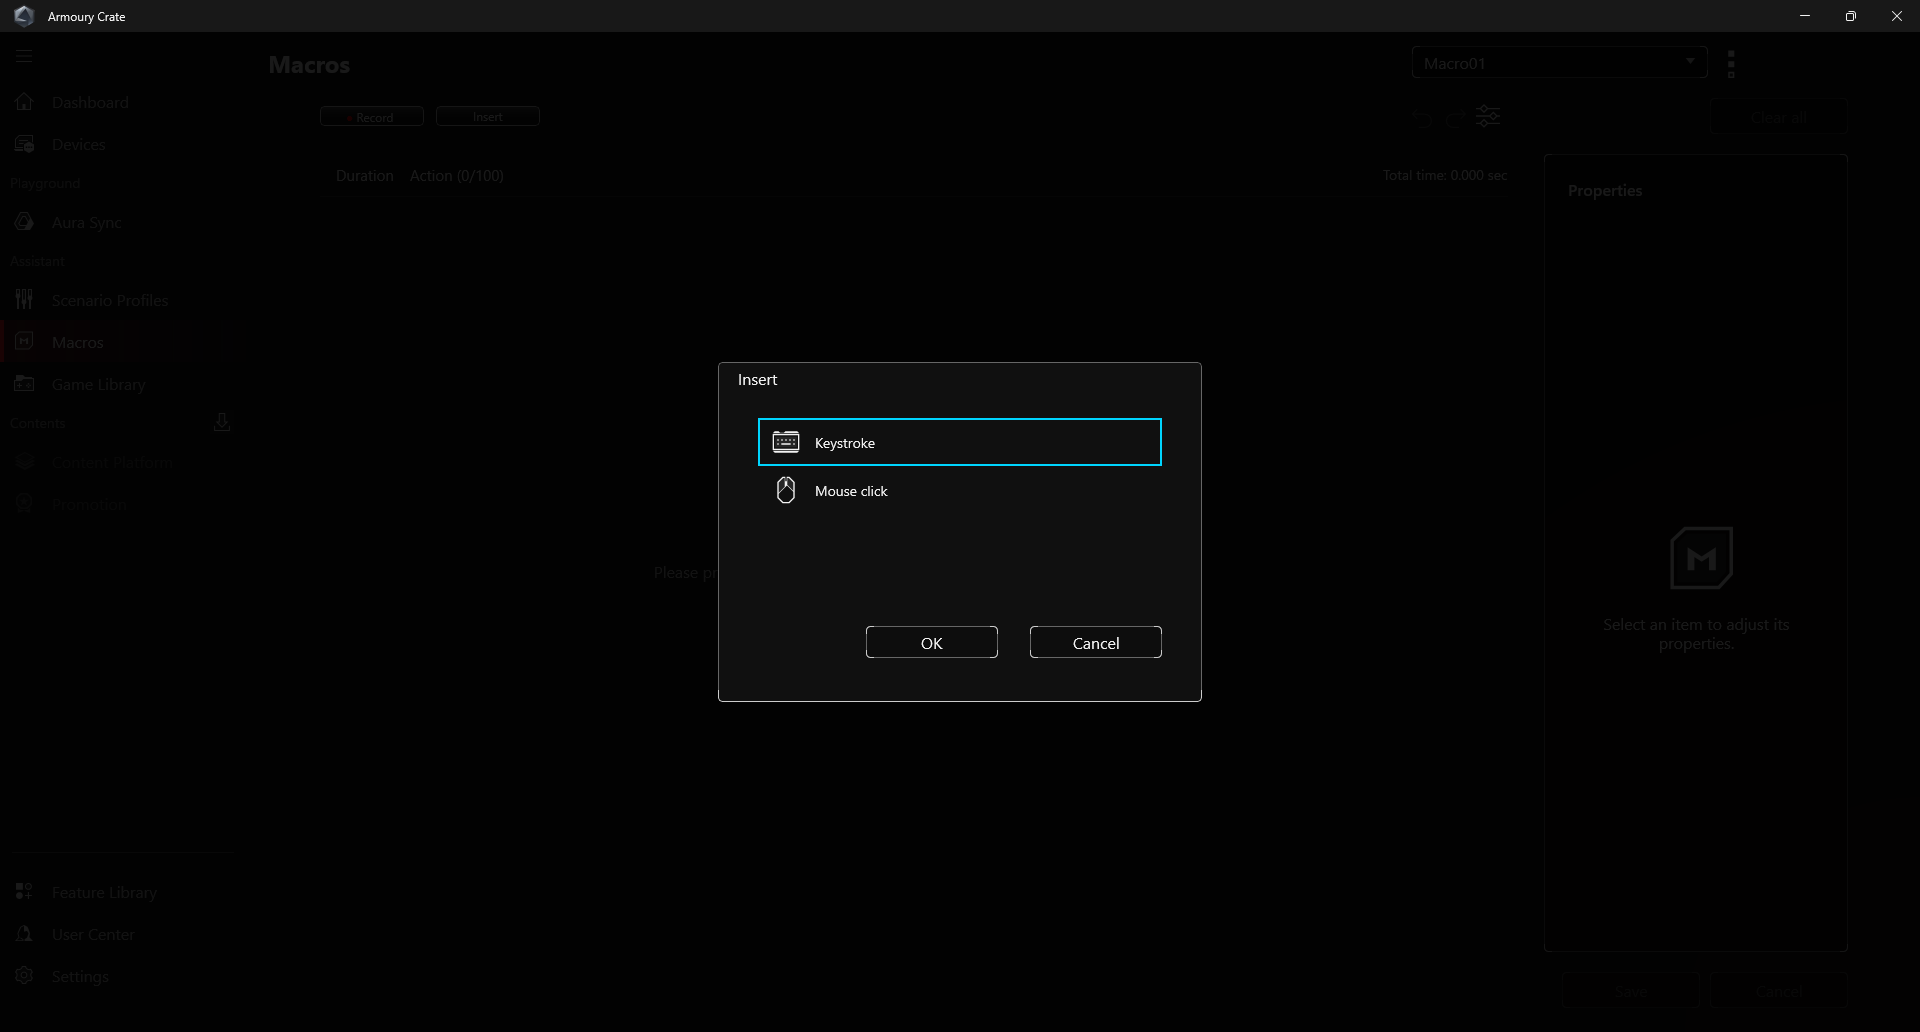This screenshot has height=1032, width=1920.
Task: Click the Save button in the Macros window
Action: point(1631,991)
